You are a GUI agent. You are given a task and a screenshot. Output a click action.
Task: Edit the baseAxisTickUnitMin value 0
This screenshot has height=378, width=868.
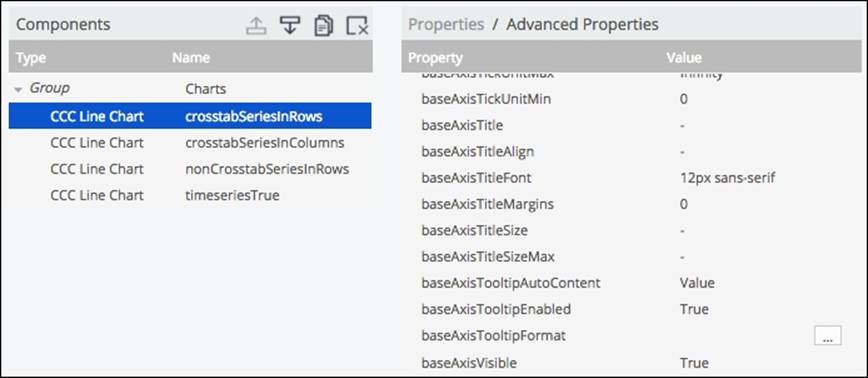[684, 99]
